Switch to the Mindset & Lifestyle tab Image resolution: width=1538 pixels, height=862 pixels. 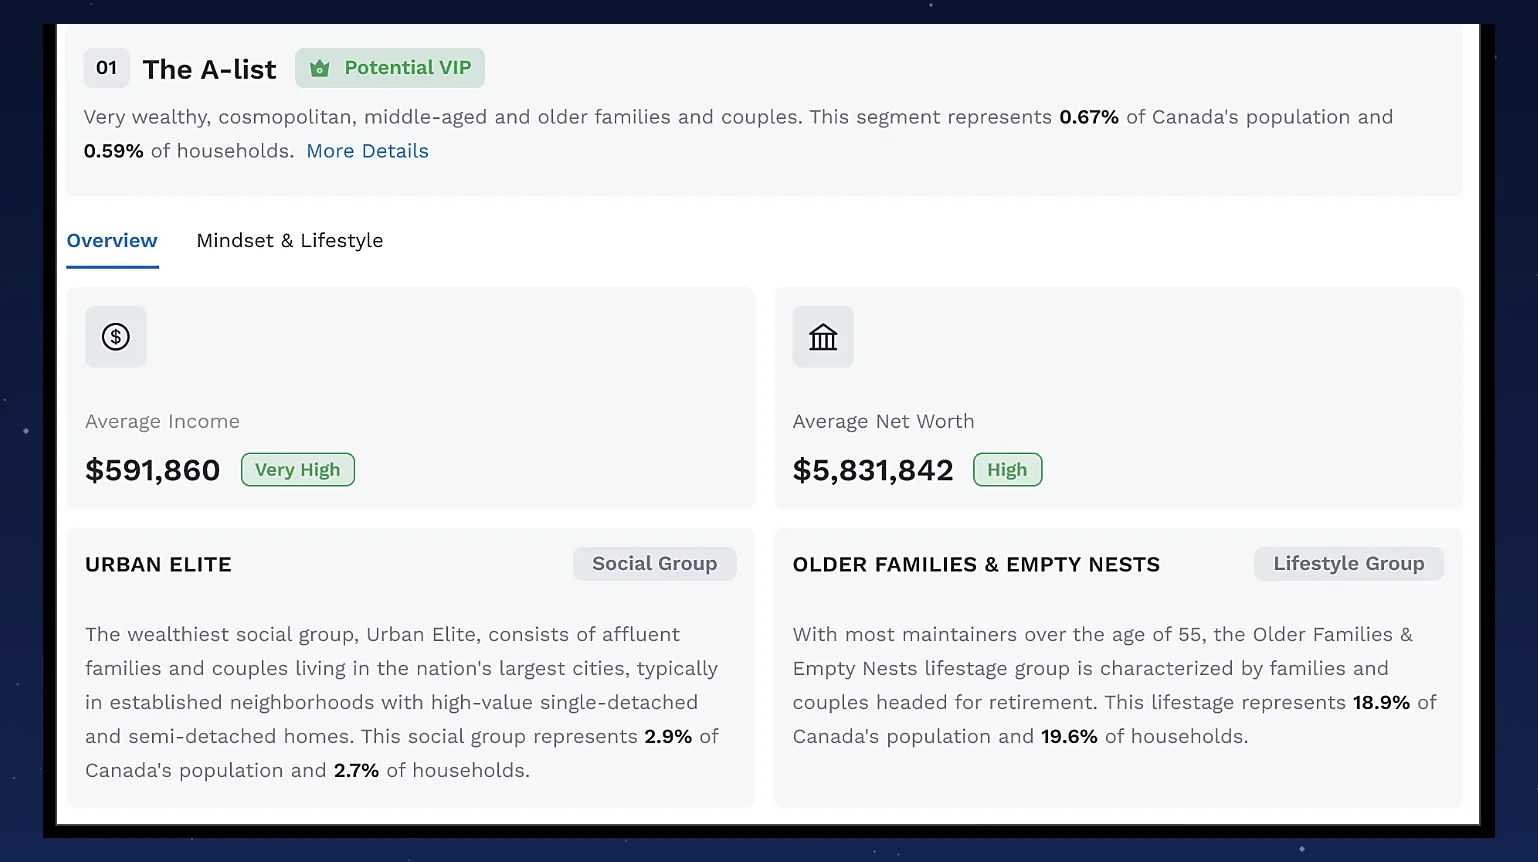(290, 241)
